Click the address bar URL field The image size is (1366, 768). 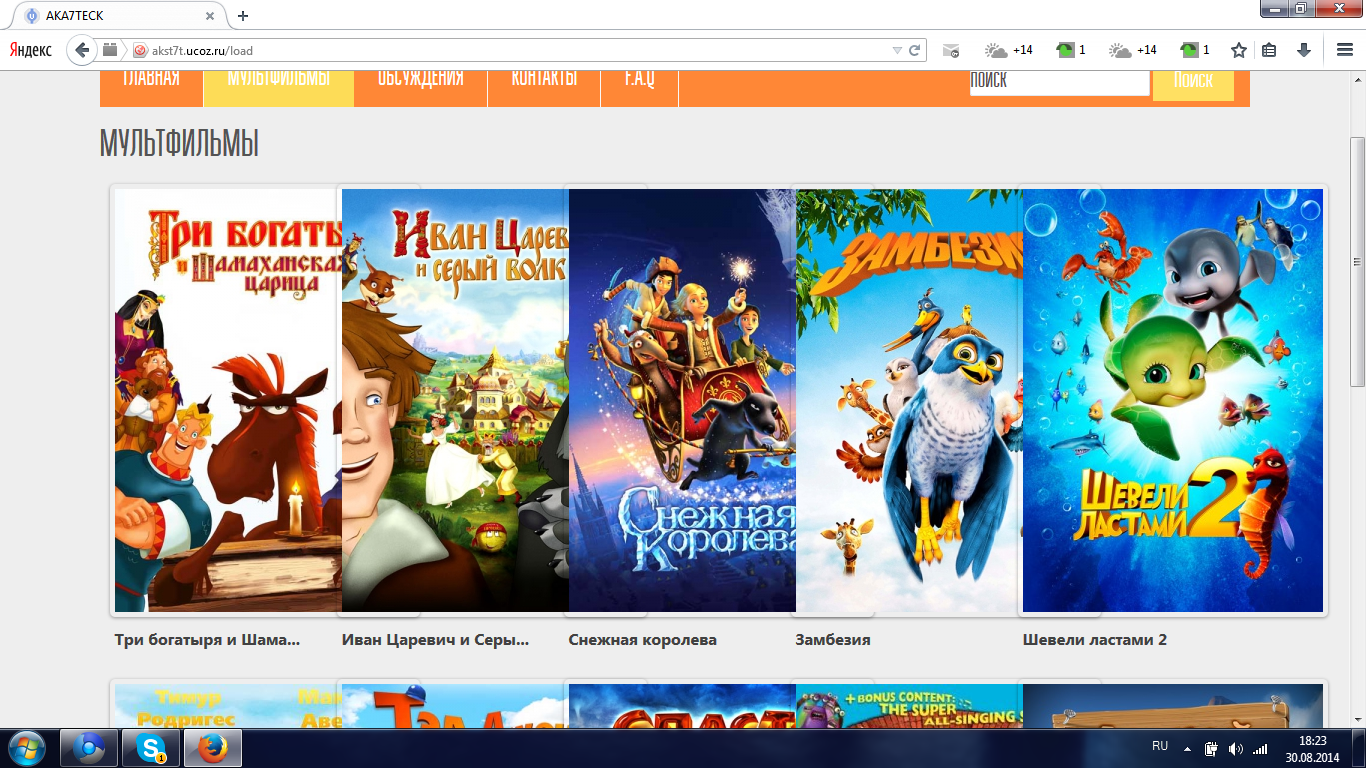pos(520,50)
